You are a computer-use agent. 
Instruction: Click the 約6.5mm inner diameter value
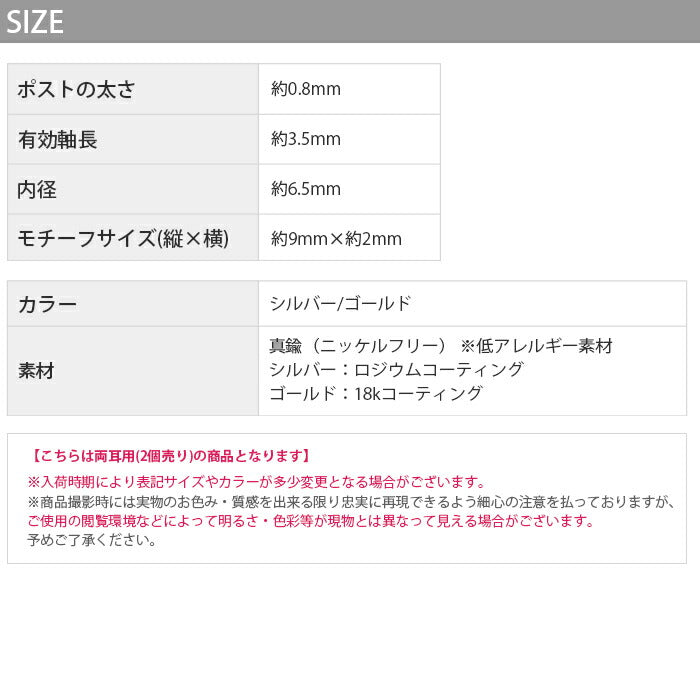coord(306,189)
